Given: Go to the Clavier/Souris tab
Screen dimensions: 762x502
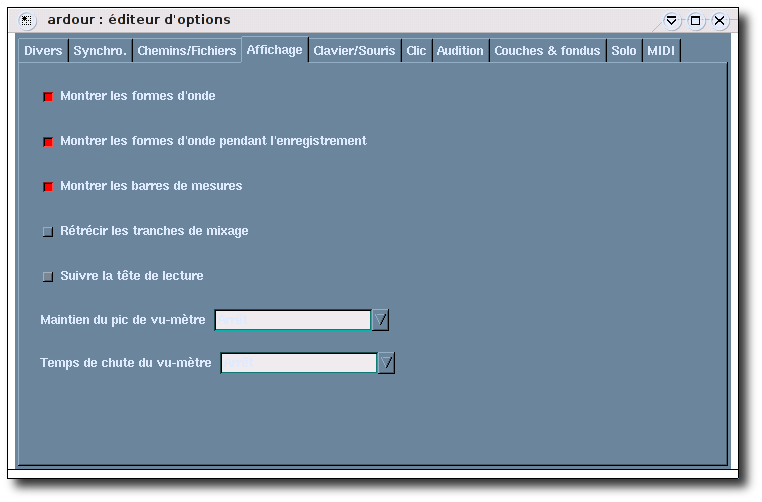Looking at the screenshot, I should [x=354, y=51].
